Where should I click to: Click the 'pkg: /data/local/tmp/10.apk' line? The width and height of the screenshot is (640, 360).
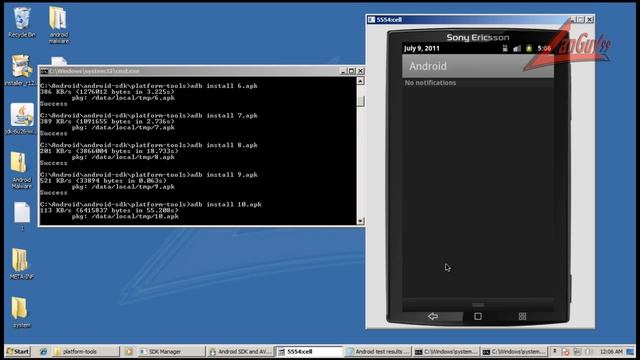tap(125, 216)
